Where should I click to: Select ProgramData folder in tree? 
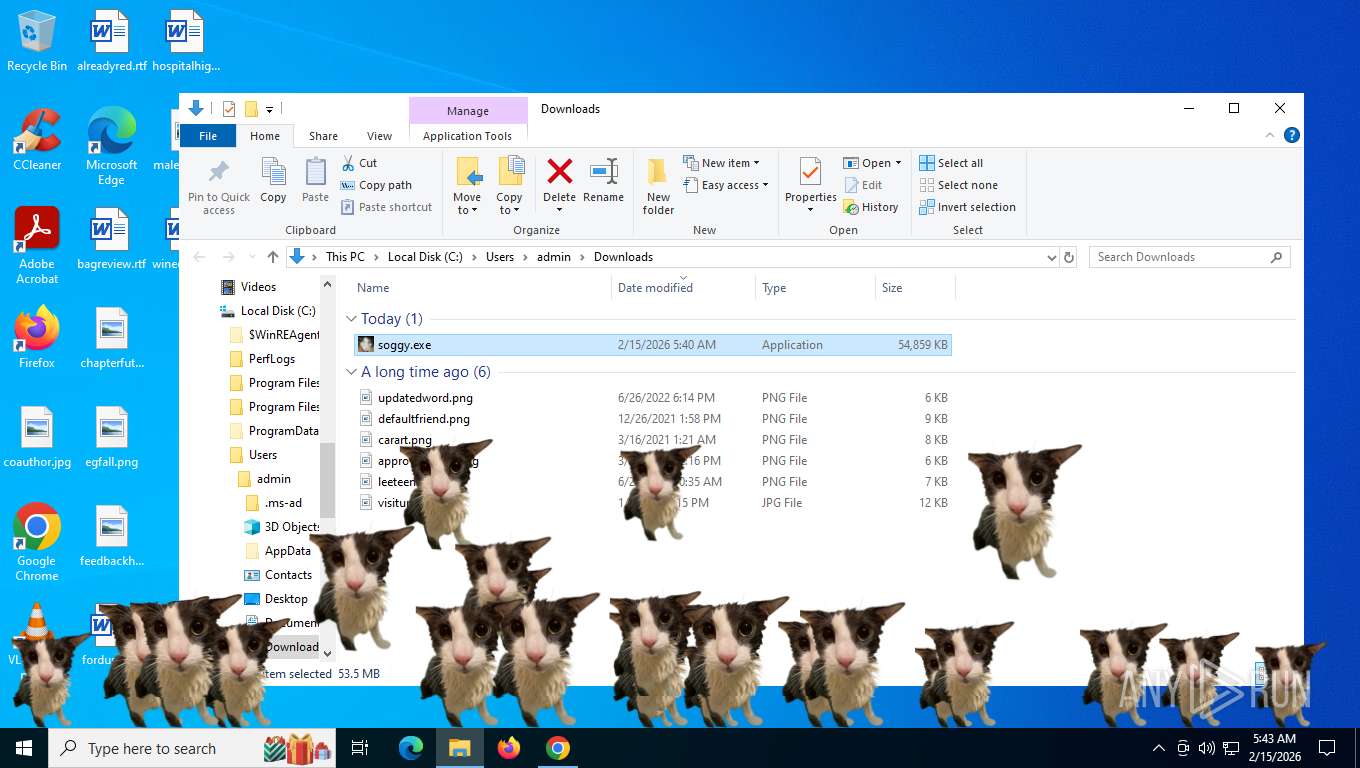pos(283,431)
